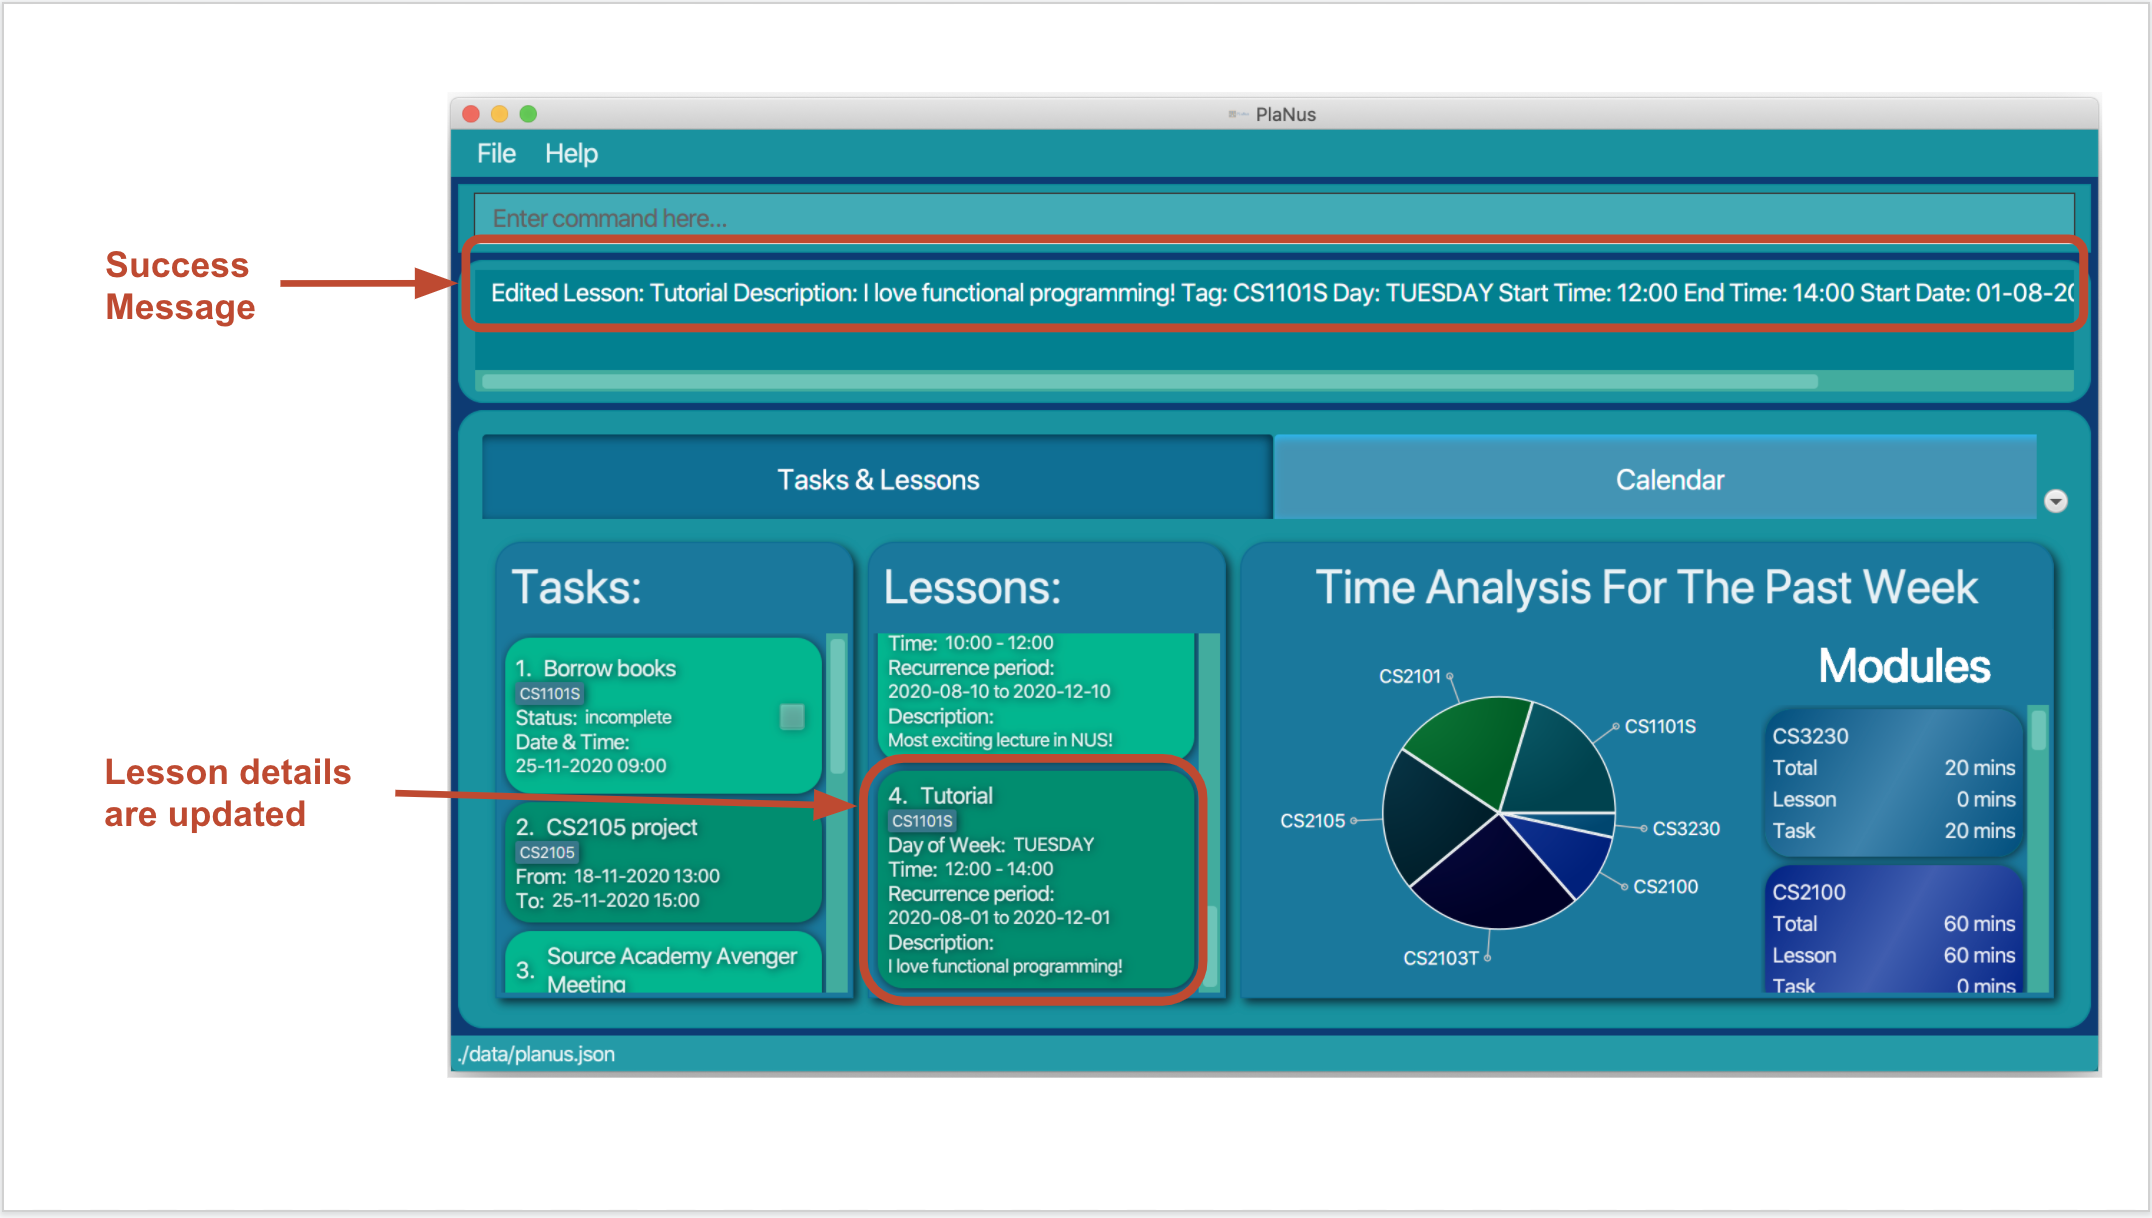Screen dimensions: 2152x1218
Task: Click the CS3230 Total 20 mins value
Action: click(x=1979, y=767)
